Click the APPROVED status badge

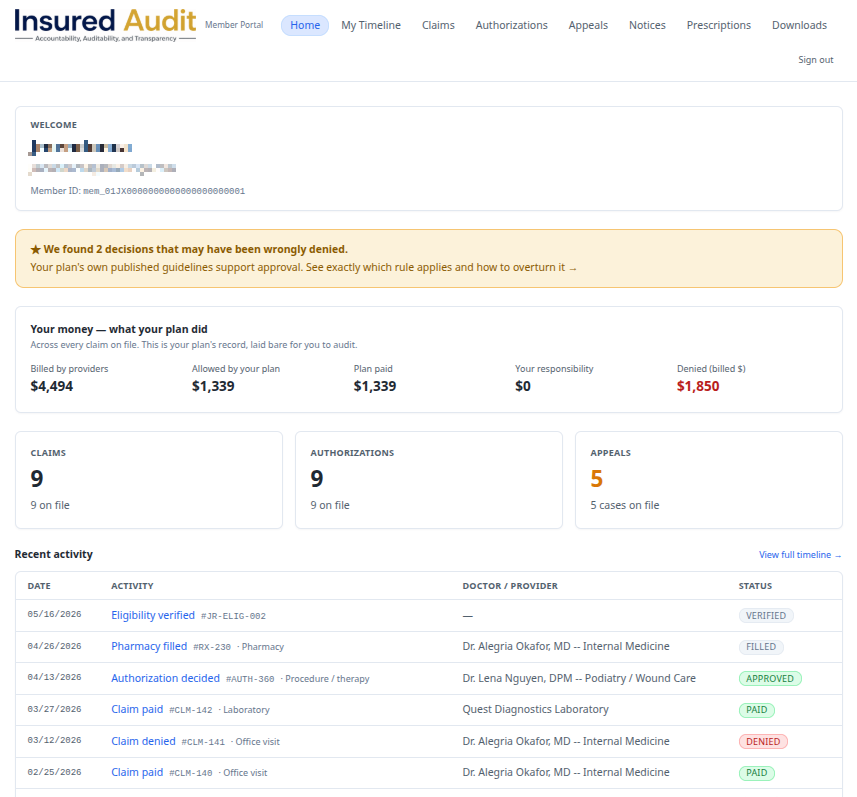tap(770, 678)
